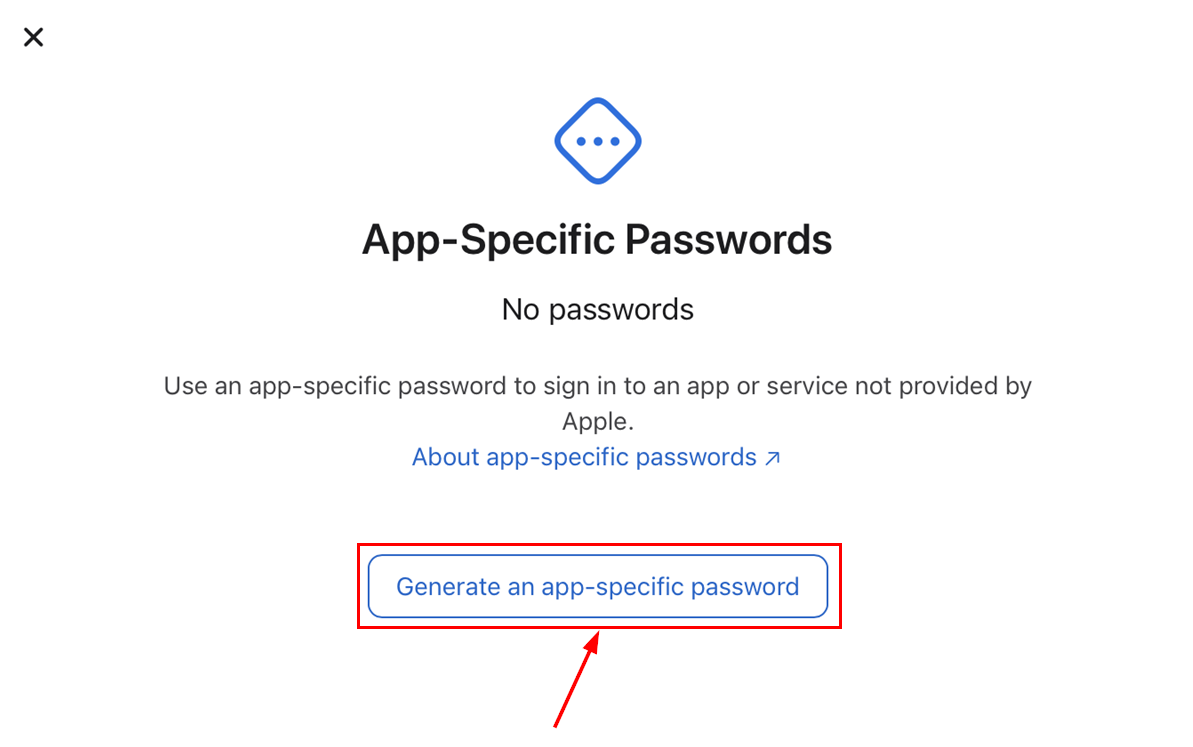Click the blue diamond password icon
Screen dimensions: 1193x747
(598, 141)
